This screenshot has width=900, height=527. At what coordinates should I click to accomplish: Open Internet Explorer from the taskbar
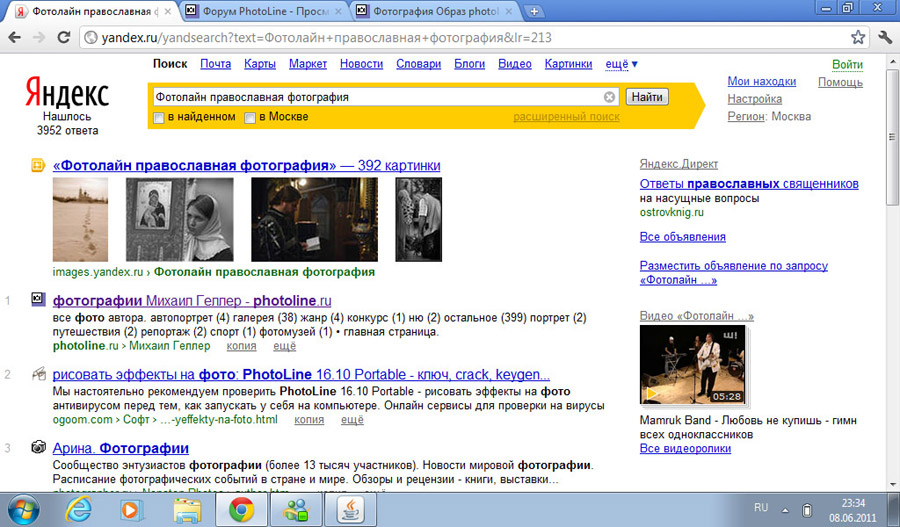click(77, 509)
